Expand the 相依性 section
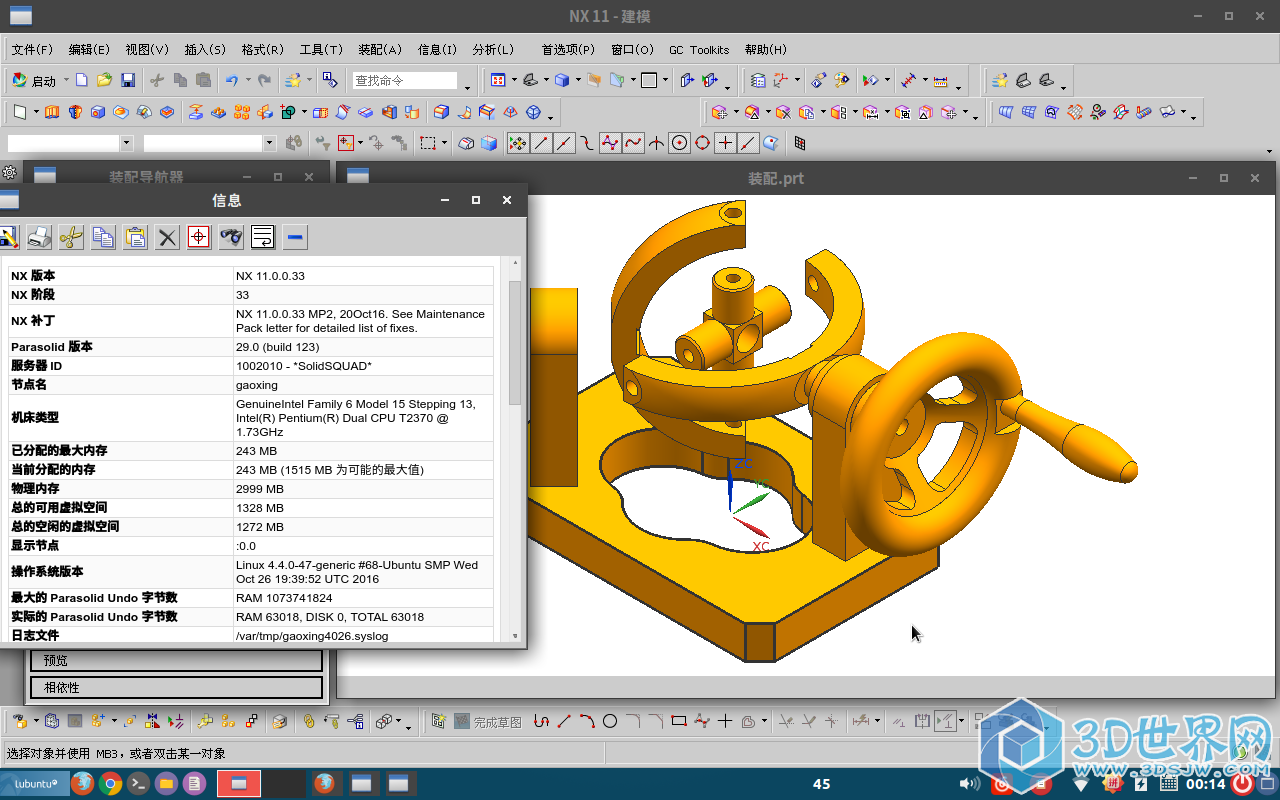The height and width of the screenshot is (800, 1280). tap(176, 687)
